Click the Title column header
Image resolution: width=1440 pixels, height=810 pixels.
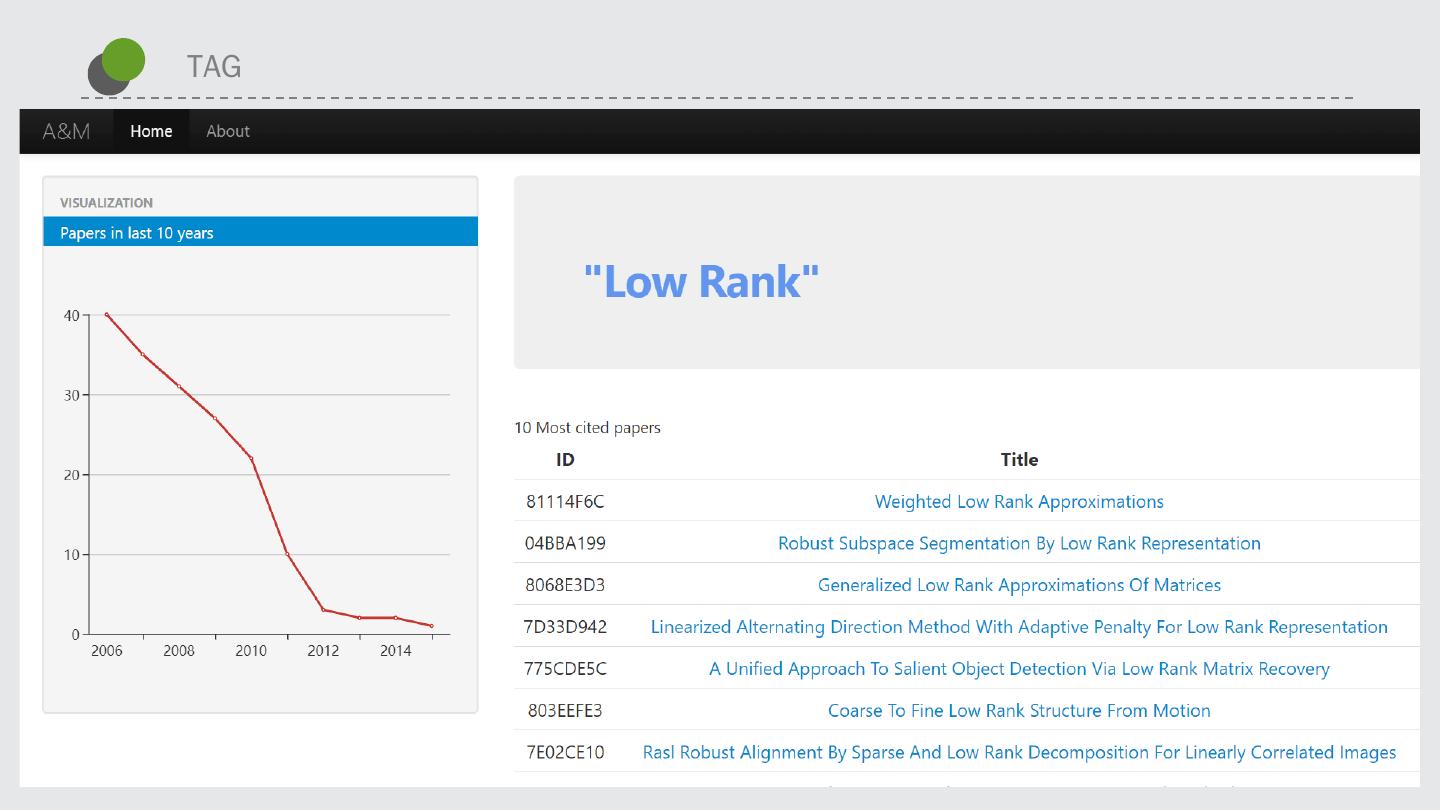tap(1018, 460)
